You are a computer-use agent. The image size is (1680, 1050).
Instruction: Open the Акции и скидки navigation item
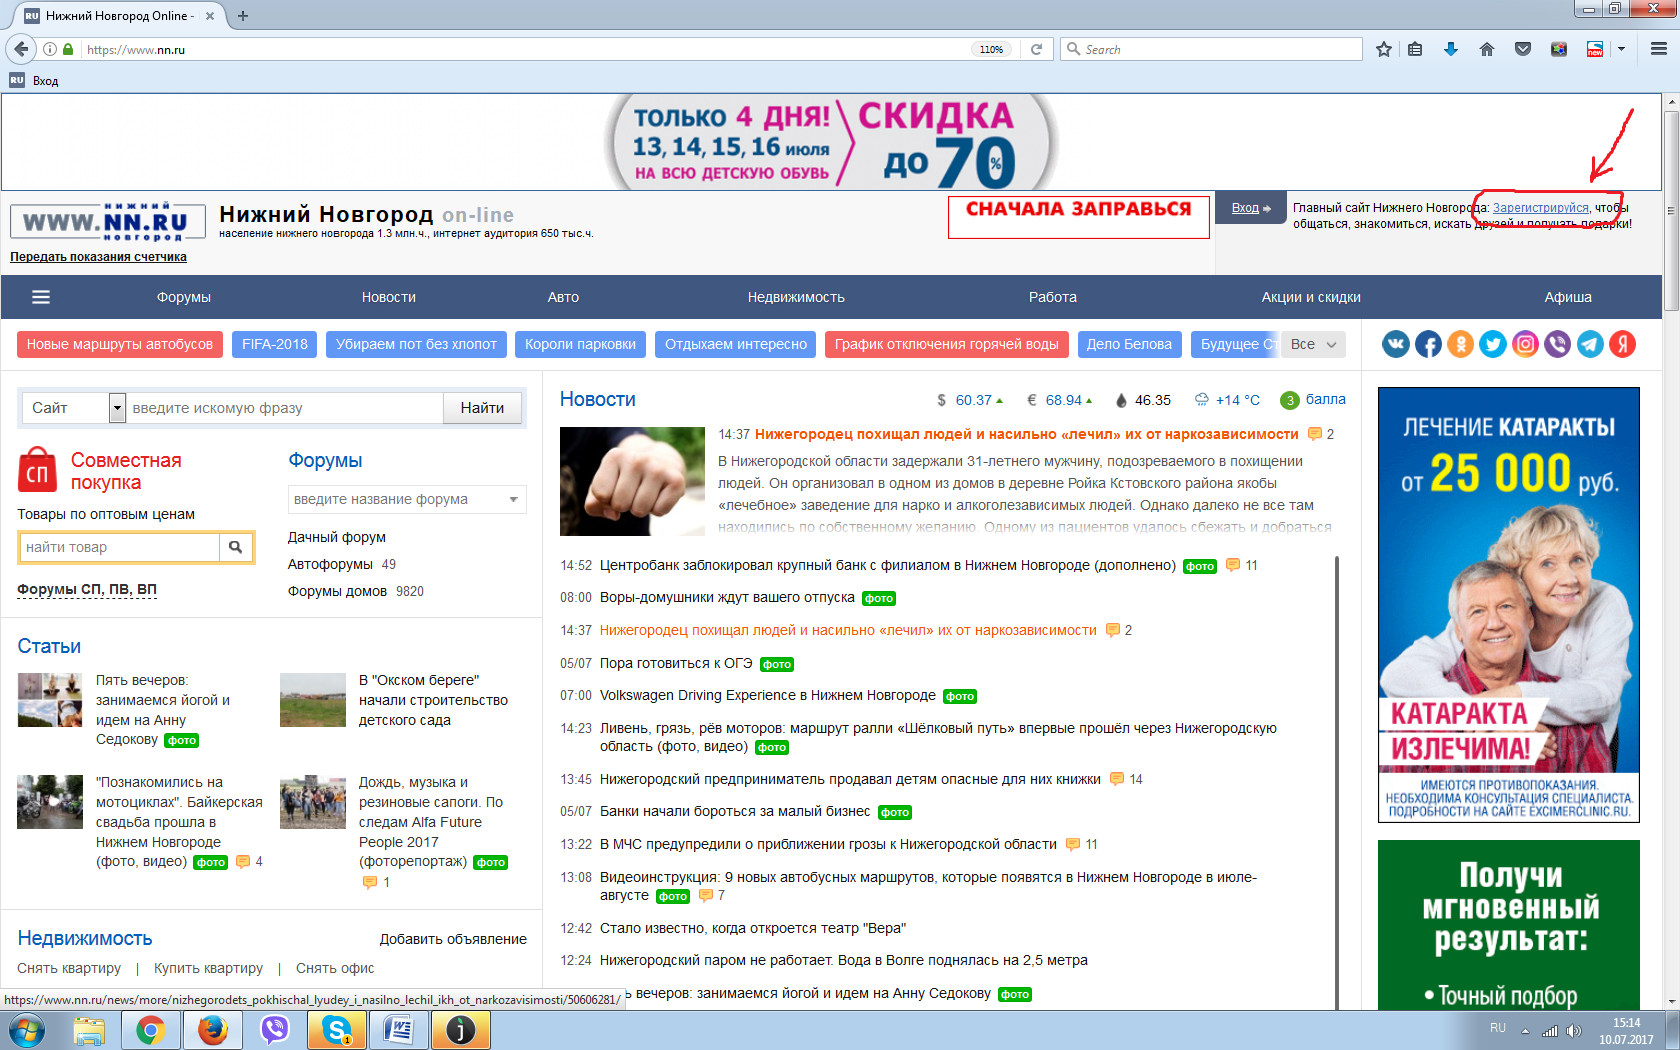click(1311, 297)
